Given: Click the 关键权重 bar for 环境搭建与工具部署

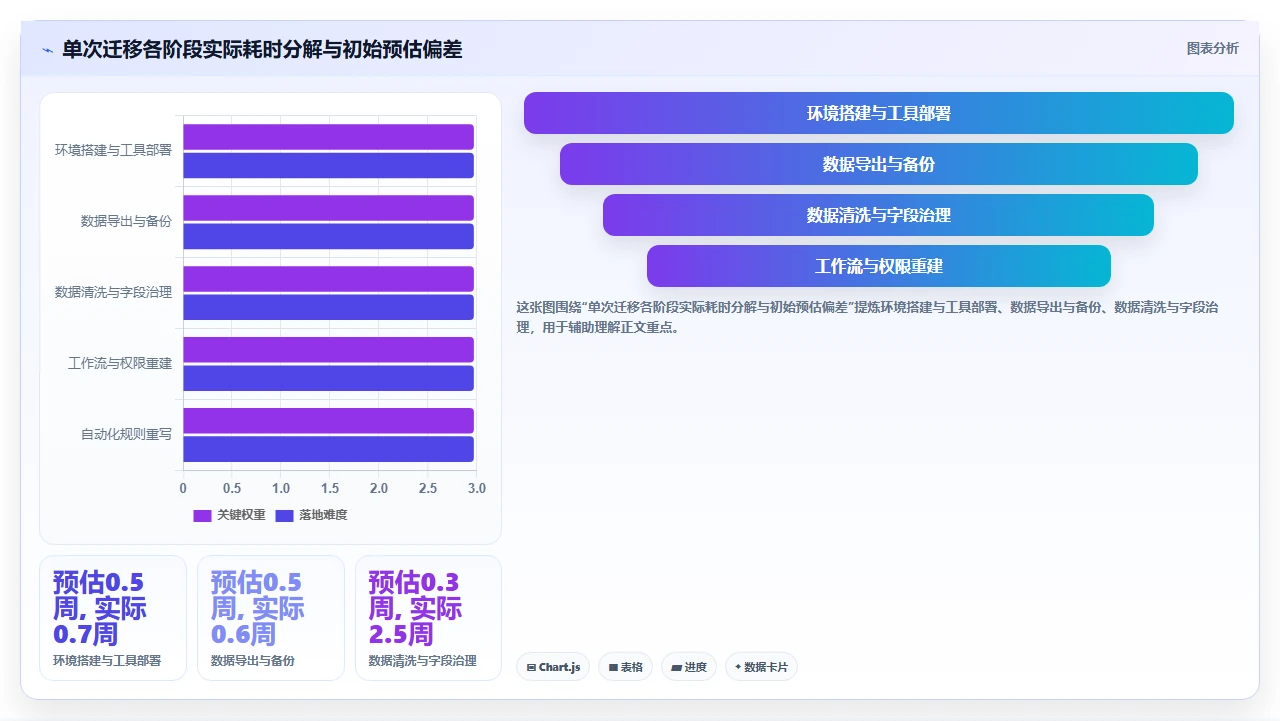Looking at the screenshot, I should 328,137.
